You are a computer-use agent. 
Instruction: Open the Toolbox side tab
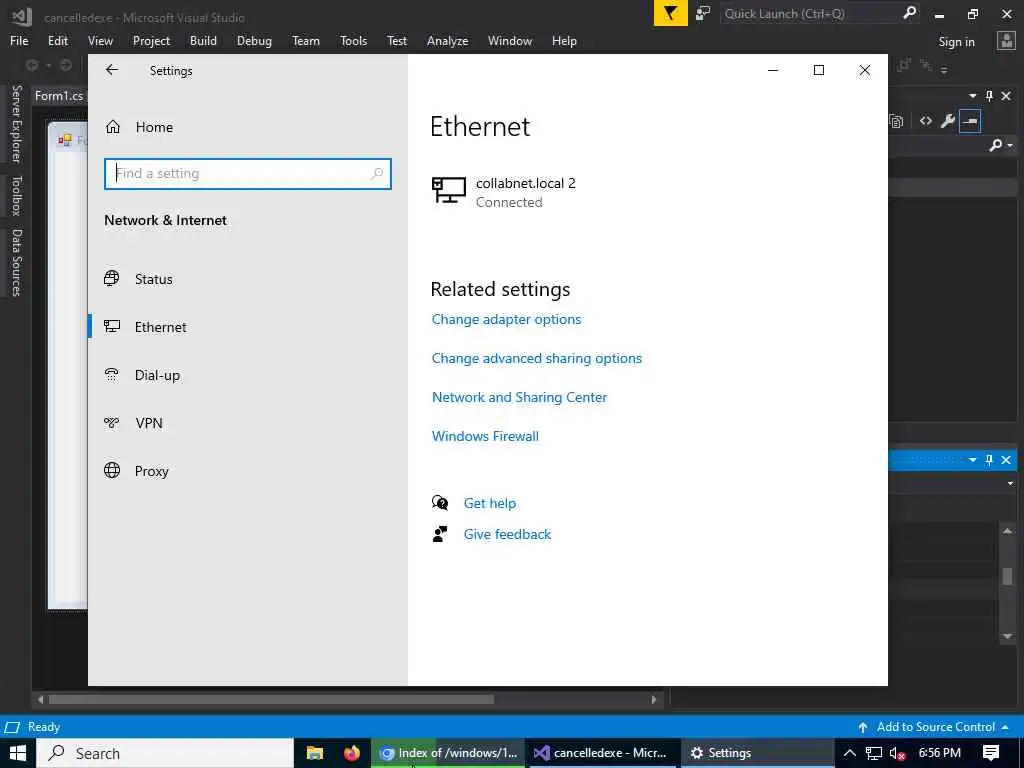[16, 195]
